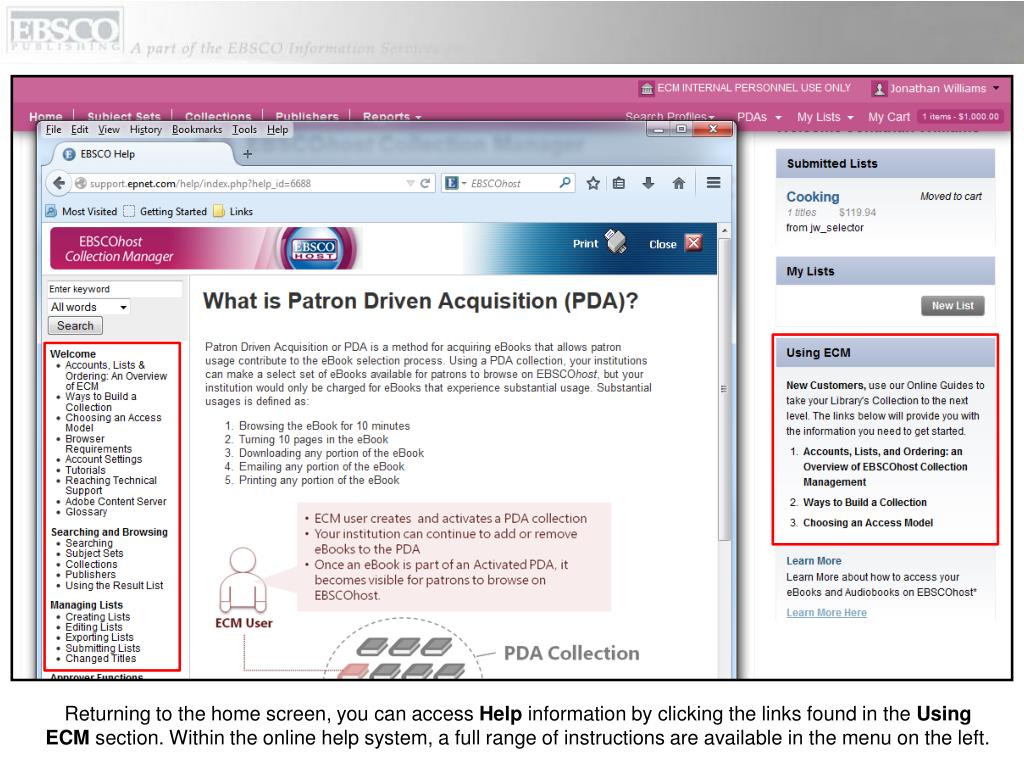Open the Firefox hamburger menu

click(713, 183)
